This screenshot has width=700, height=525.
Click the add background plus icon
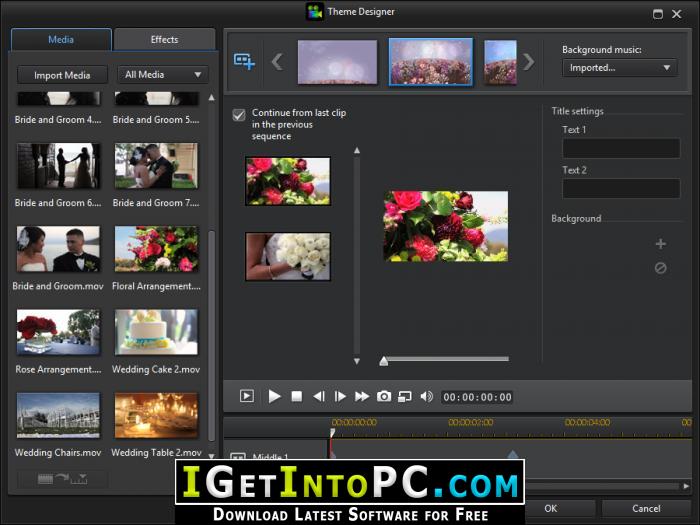[x=661, y=244]
